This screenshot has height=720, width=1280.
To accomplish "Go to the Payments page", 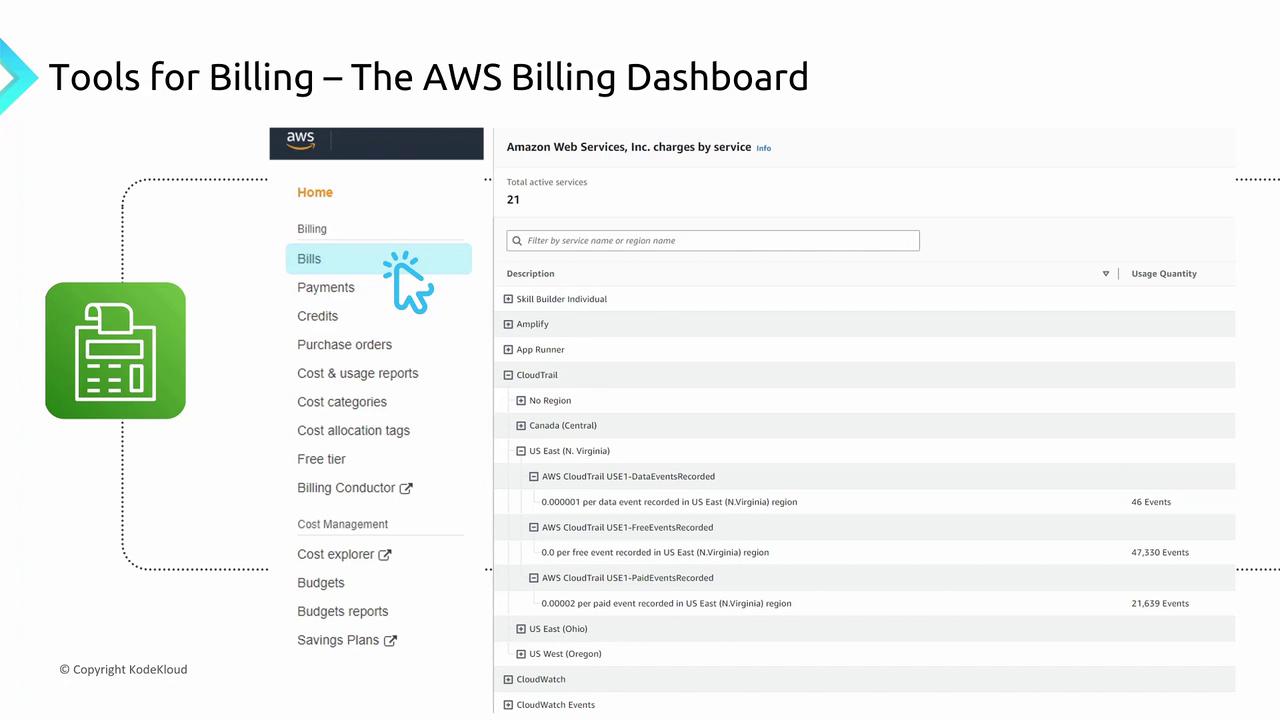I will 326,288.
